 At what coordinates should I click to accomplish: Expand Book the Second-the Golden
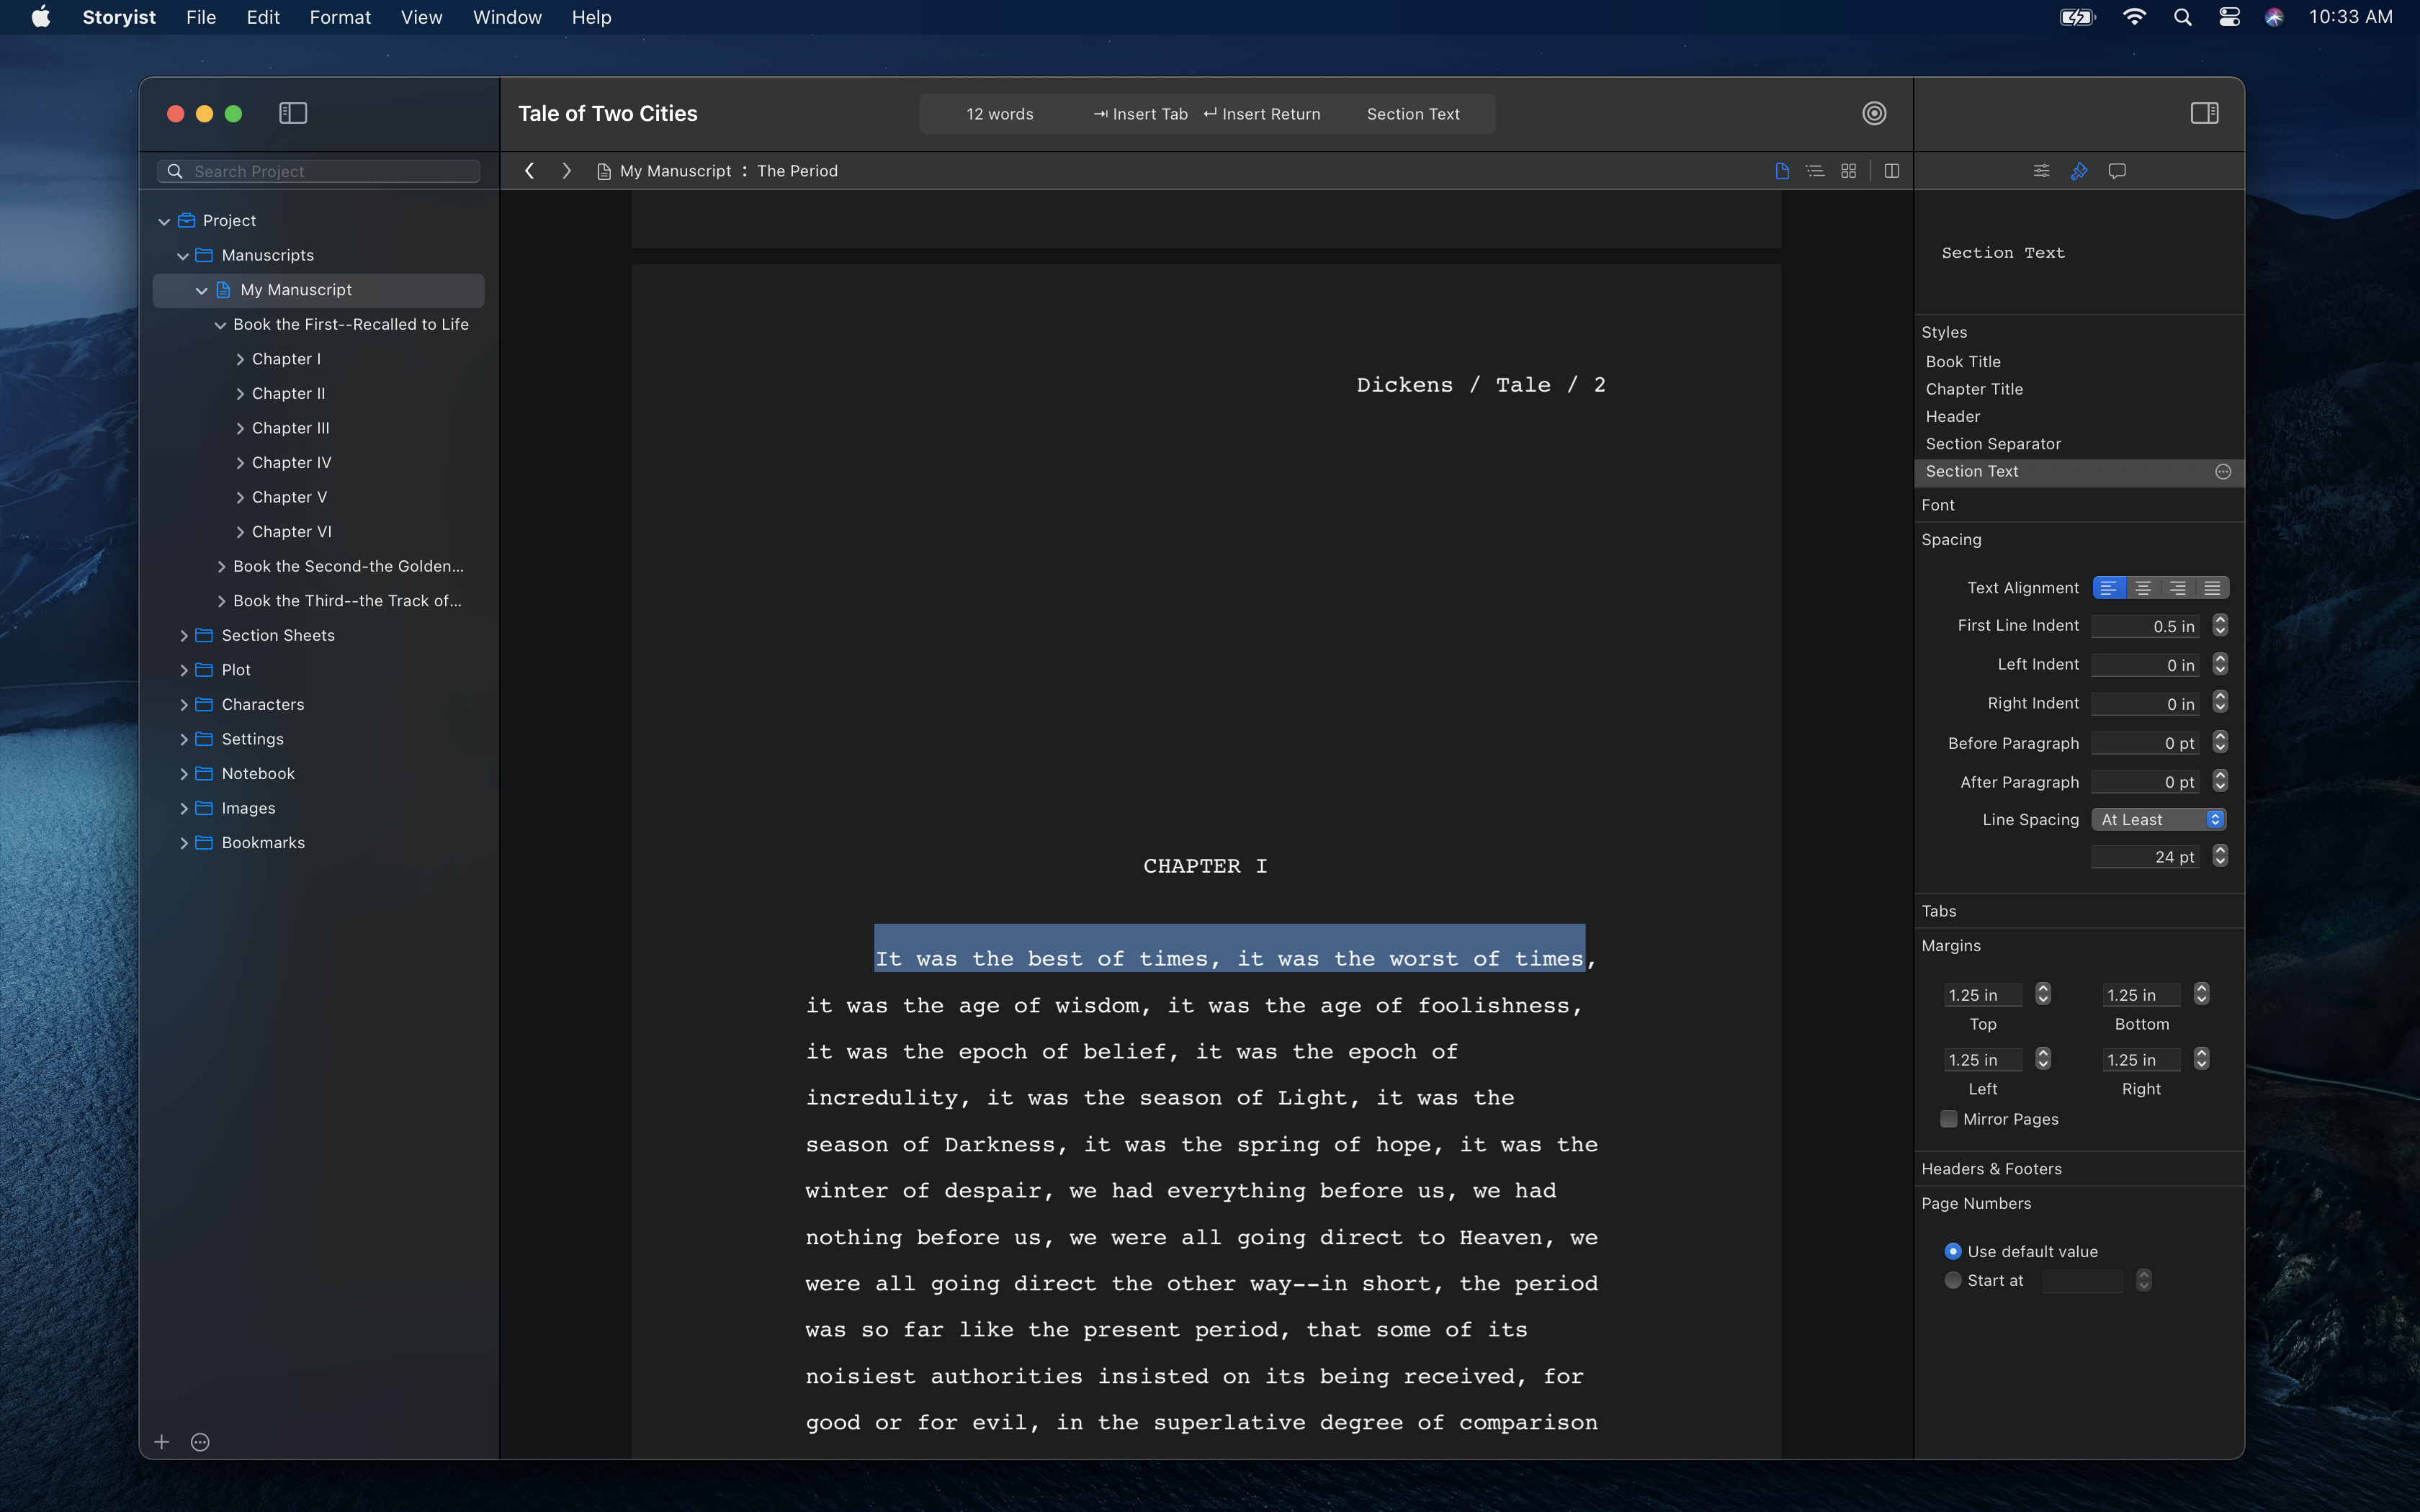click(x=221, y=567)
